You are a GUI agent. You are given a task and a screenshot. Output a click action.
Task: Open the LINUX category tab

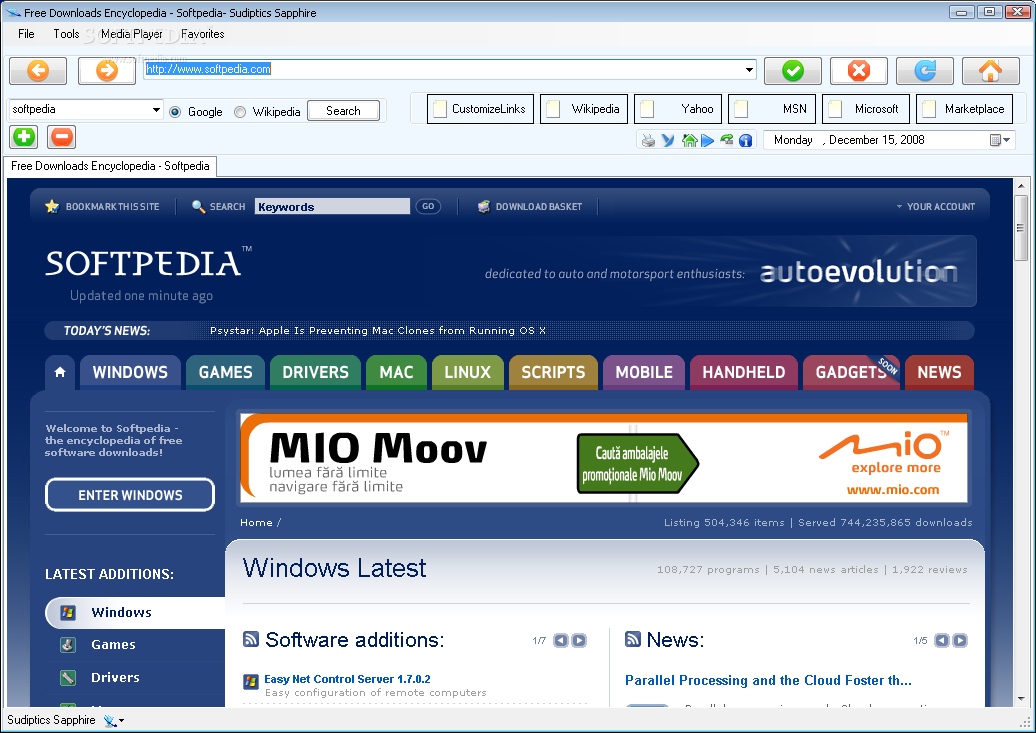click(468, 372)
